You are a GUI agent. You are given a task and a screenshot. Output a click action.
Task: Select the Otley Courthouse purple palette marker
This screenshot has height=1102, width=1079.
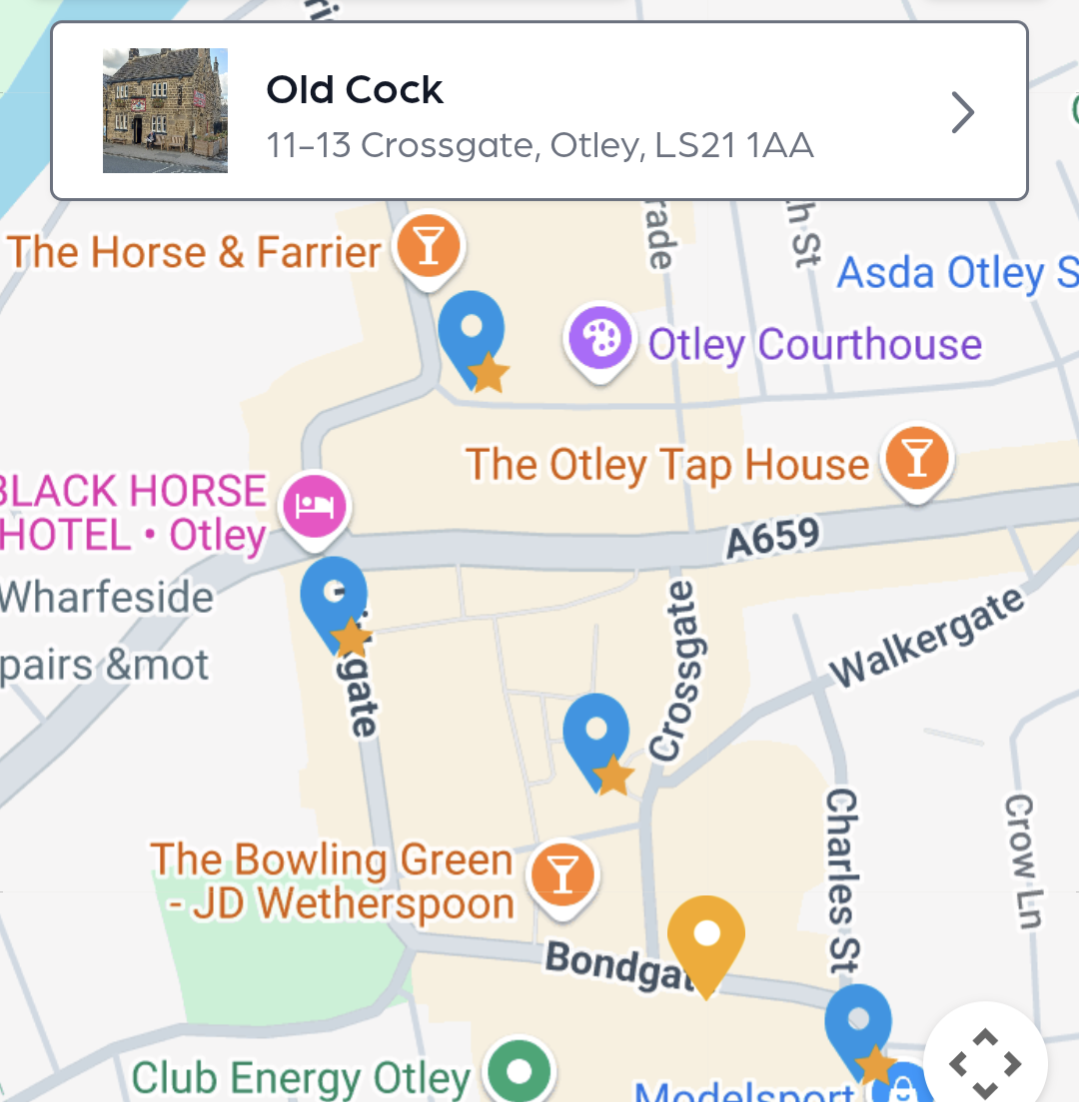[600, 339]
